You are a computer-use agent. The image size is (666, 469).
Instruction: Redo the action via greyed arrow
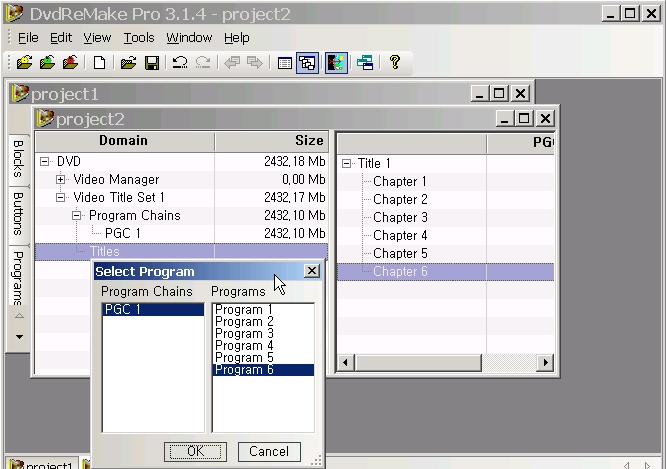[203, 62]
